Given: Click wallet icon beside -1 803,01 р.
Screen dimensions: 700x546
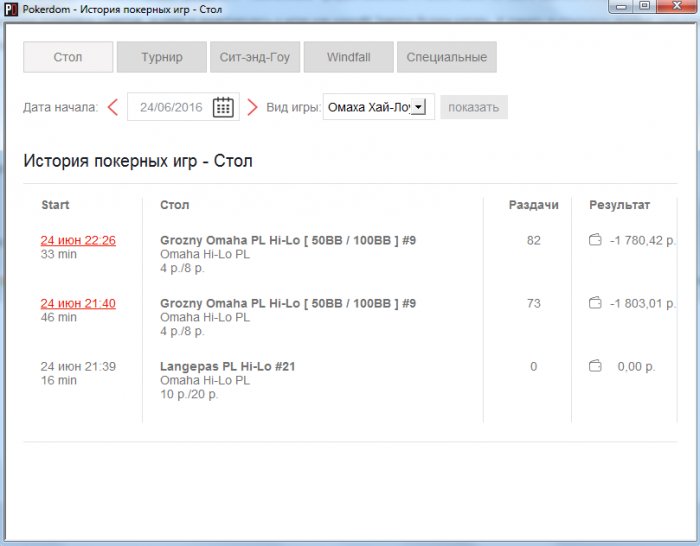Looking at the screenshot, I should pyautogui.click(x=595, y=303).
